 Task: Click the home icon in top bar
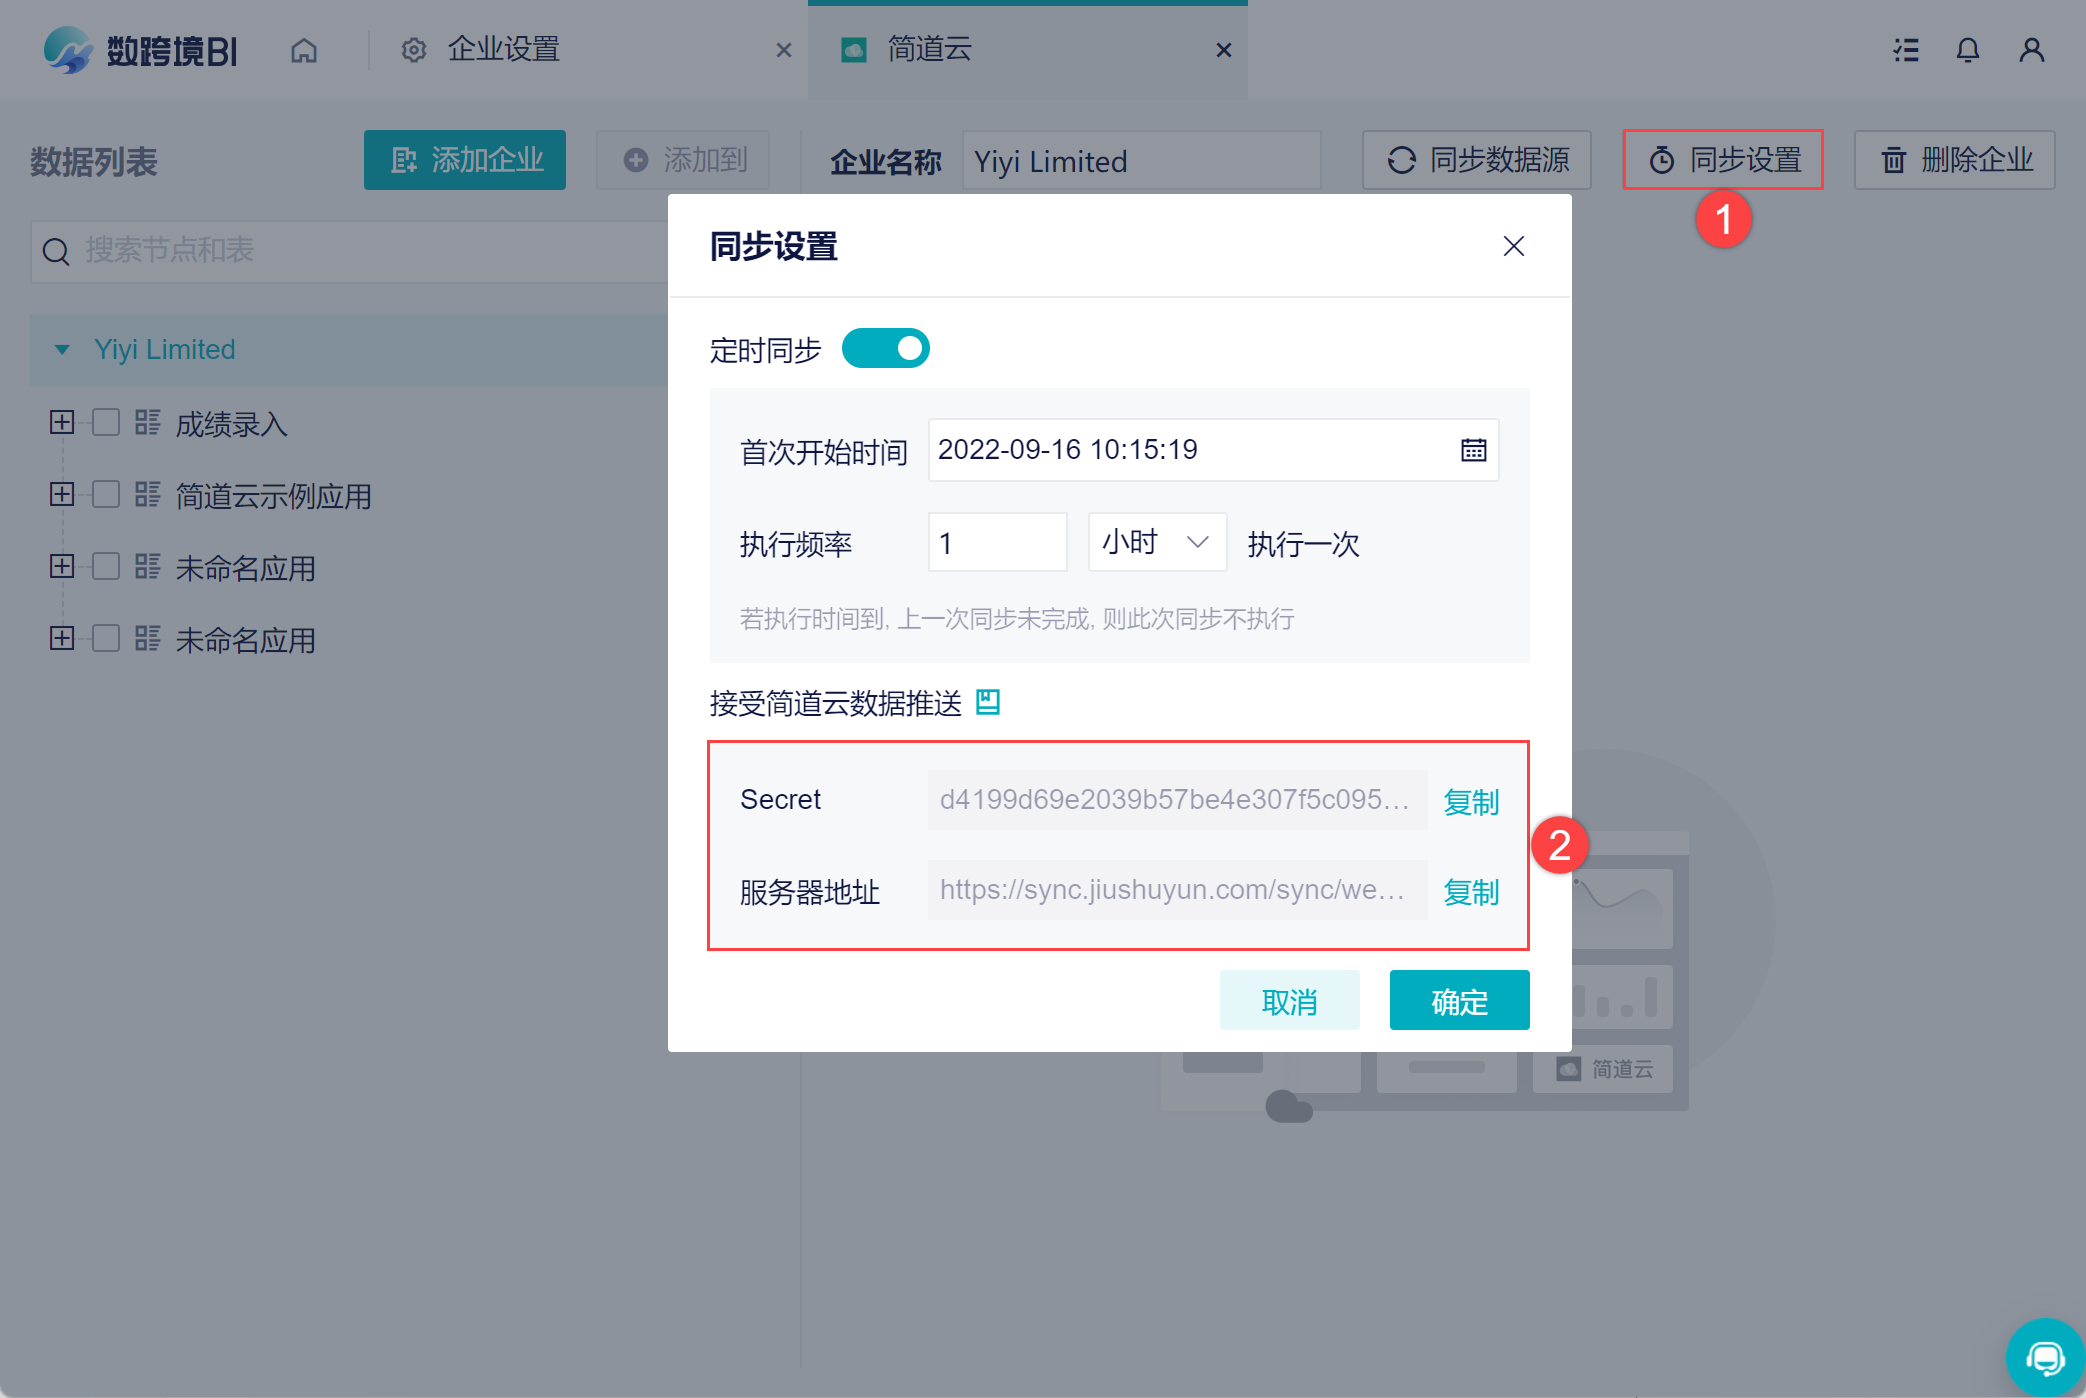304,50
